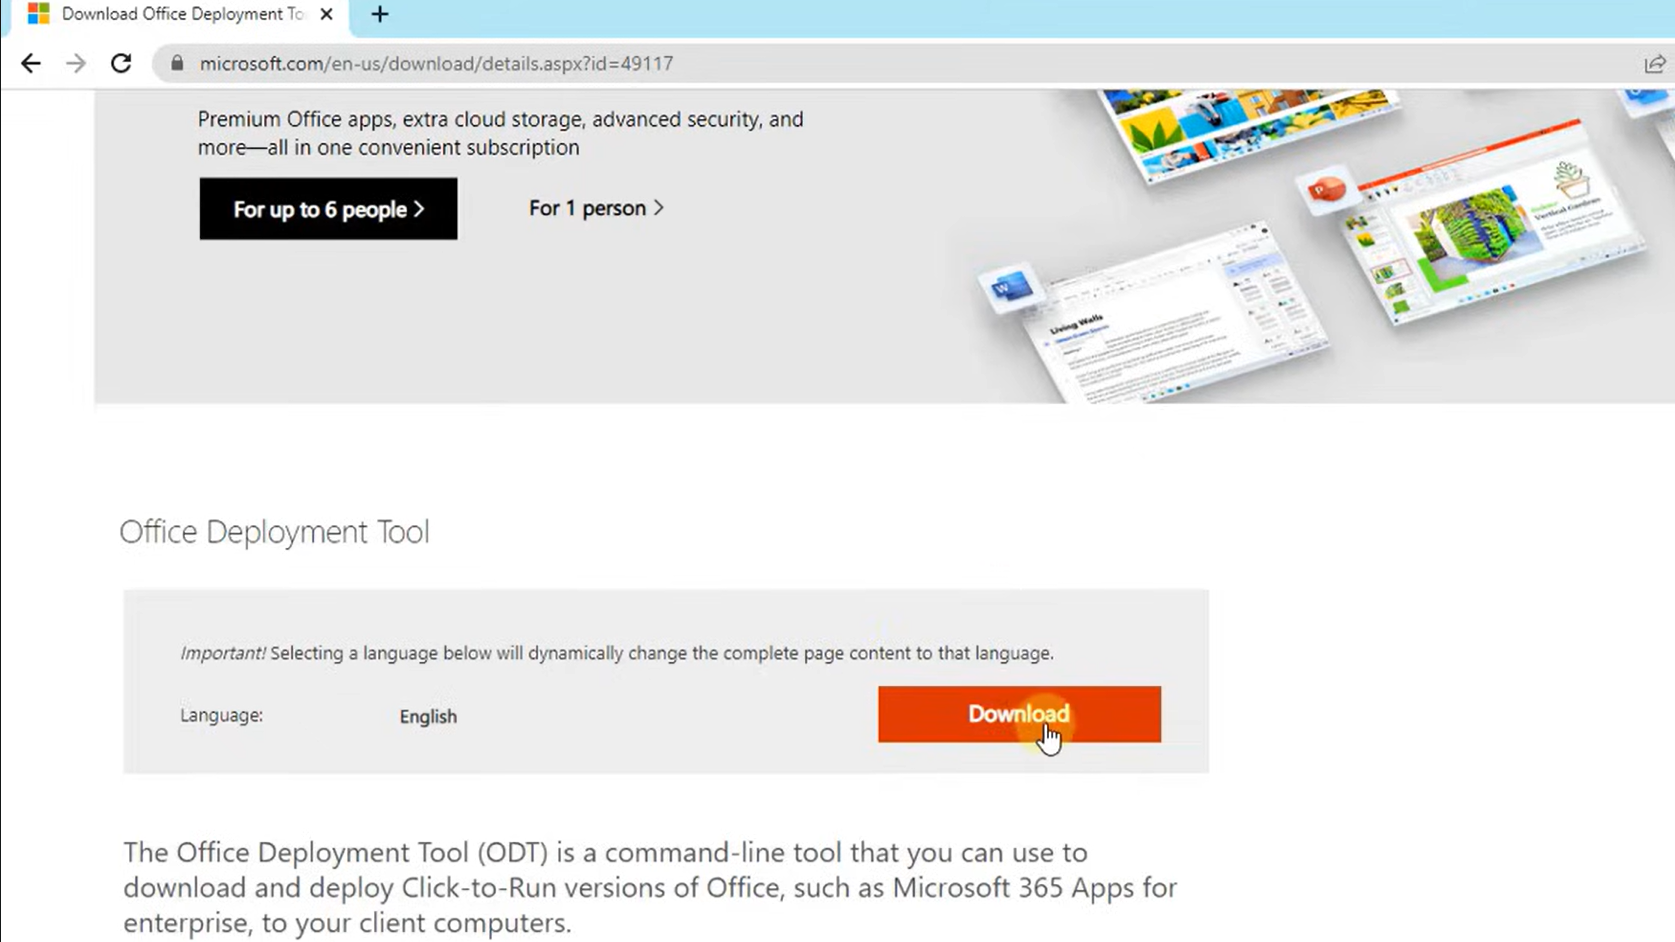
Task: Open the share page icon
Action: [x=1654, y=63]
